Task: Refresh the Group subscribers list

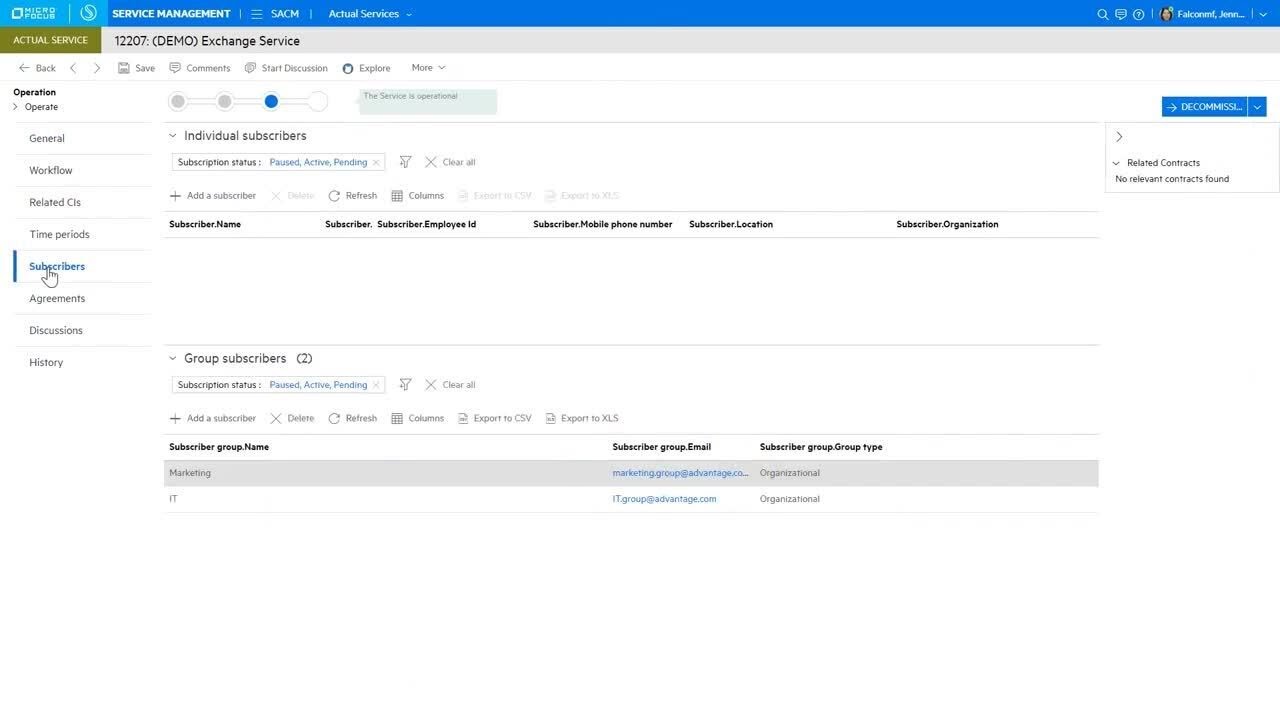Action: (x=353, y=418)
